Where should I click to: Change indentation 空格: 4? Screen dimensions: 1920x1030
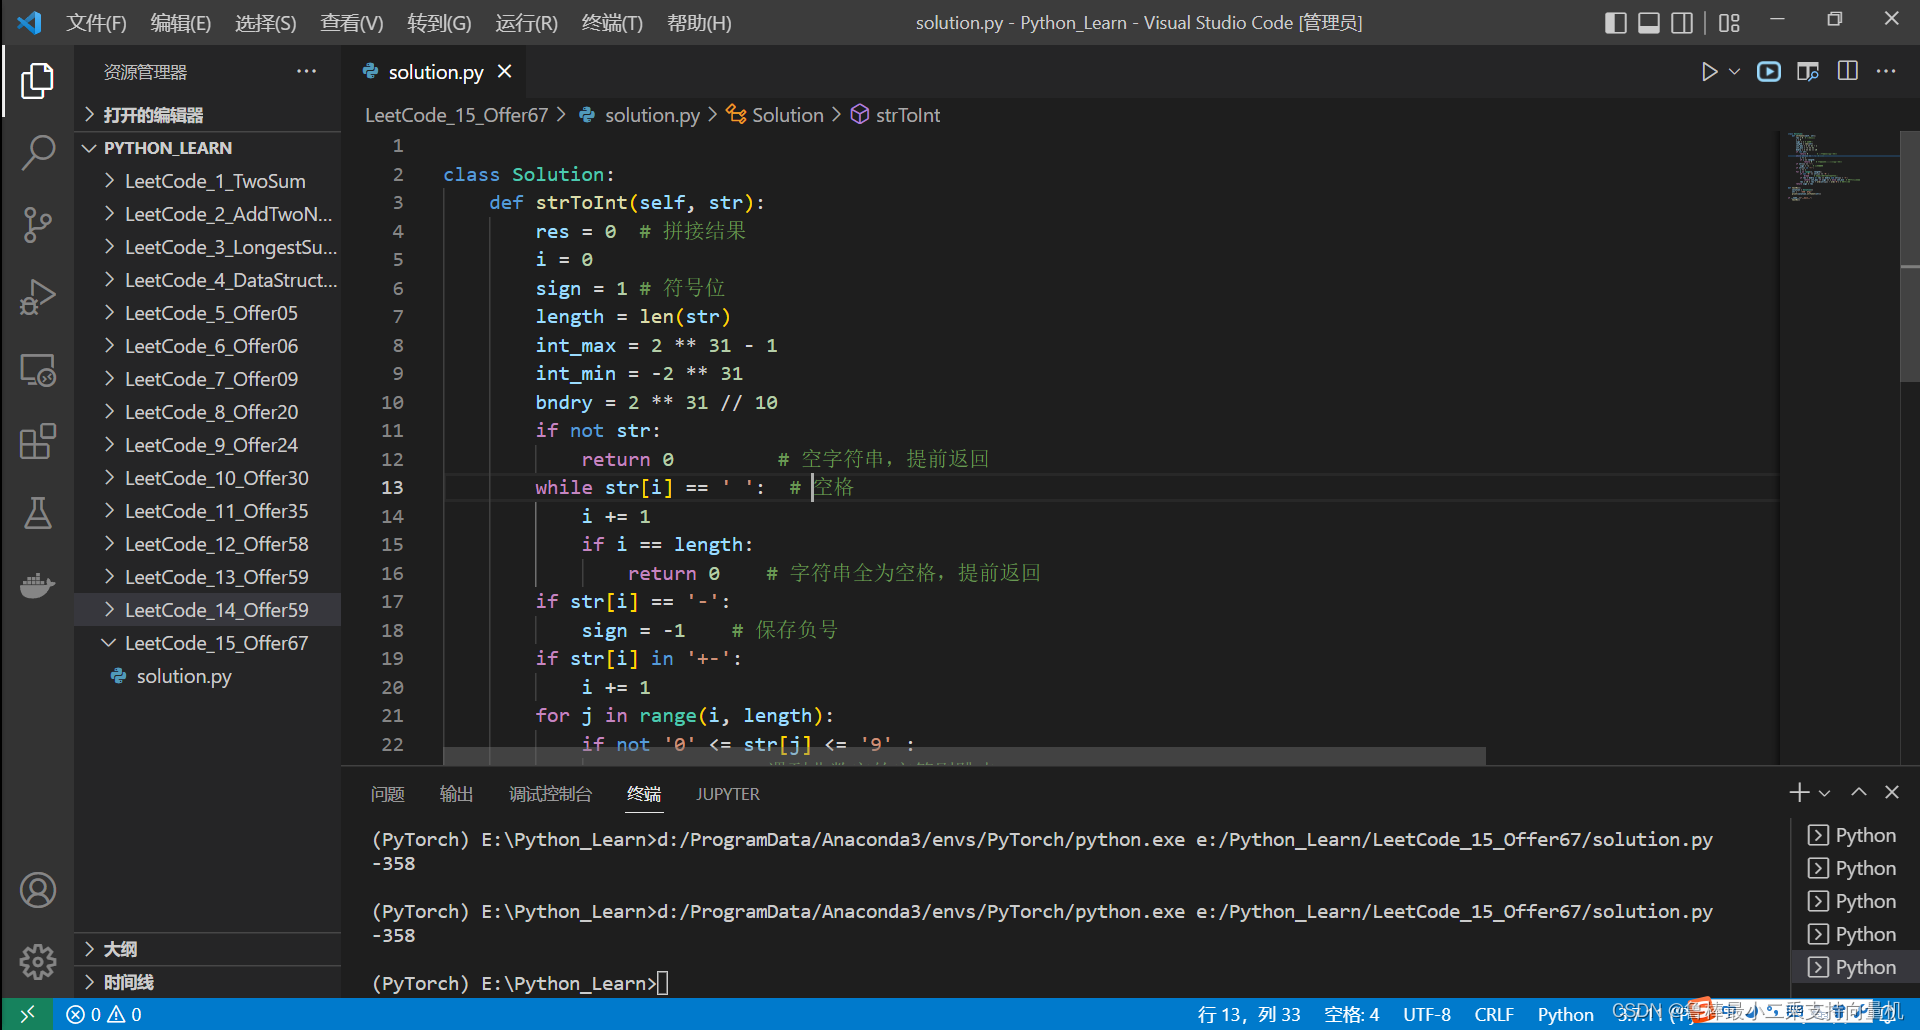pyautogui.click(x=1351, y=1014)
